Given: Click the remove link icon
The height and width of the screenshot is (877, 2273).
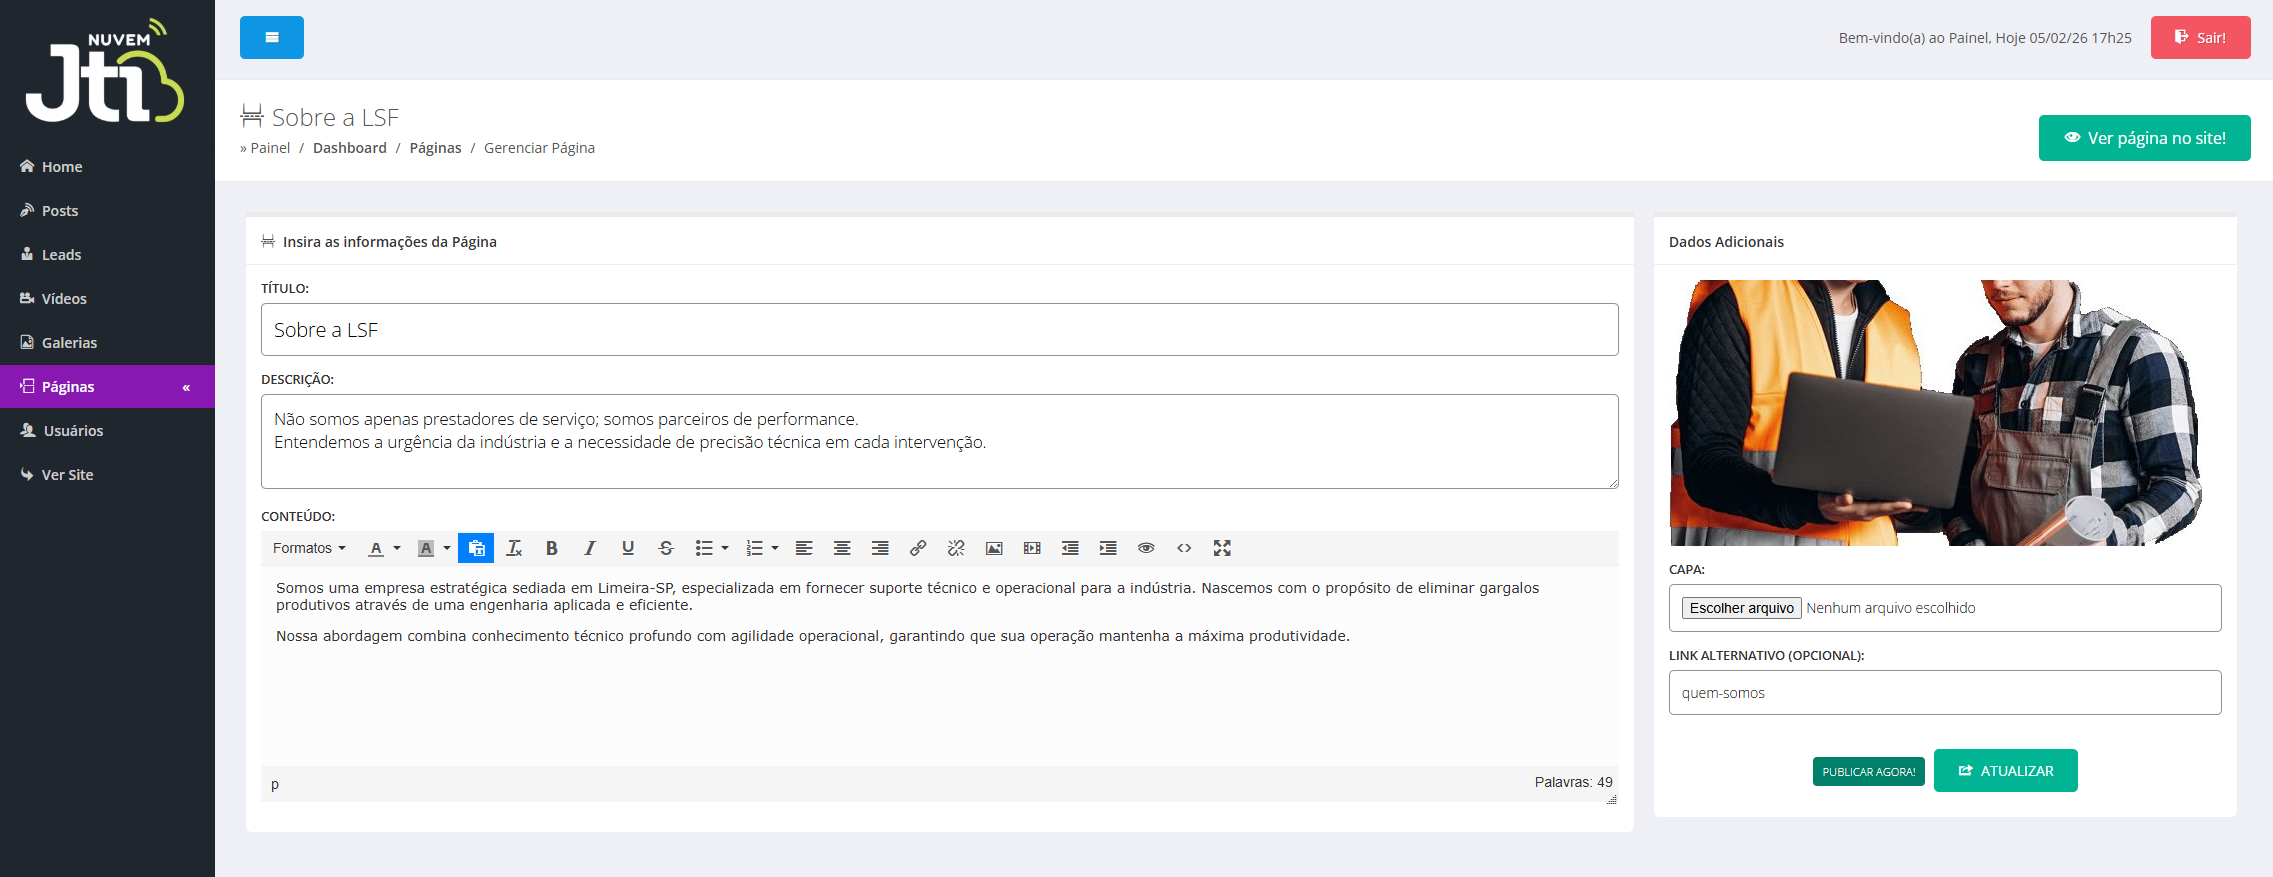Looking at the screenshot, I should tap(956, 548).
